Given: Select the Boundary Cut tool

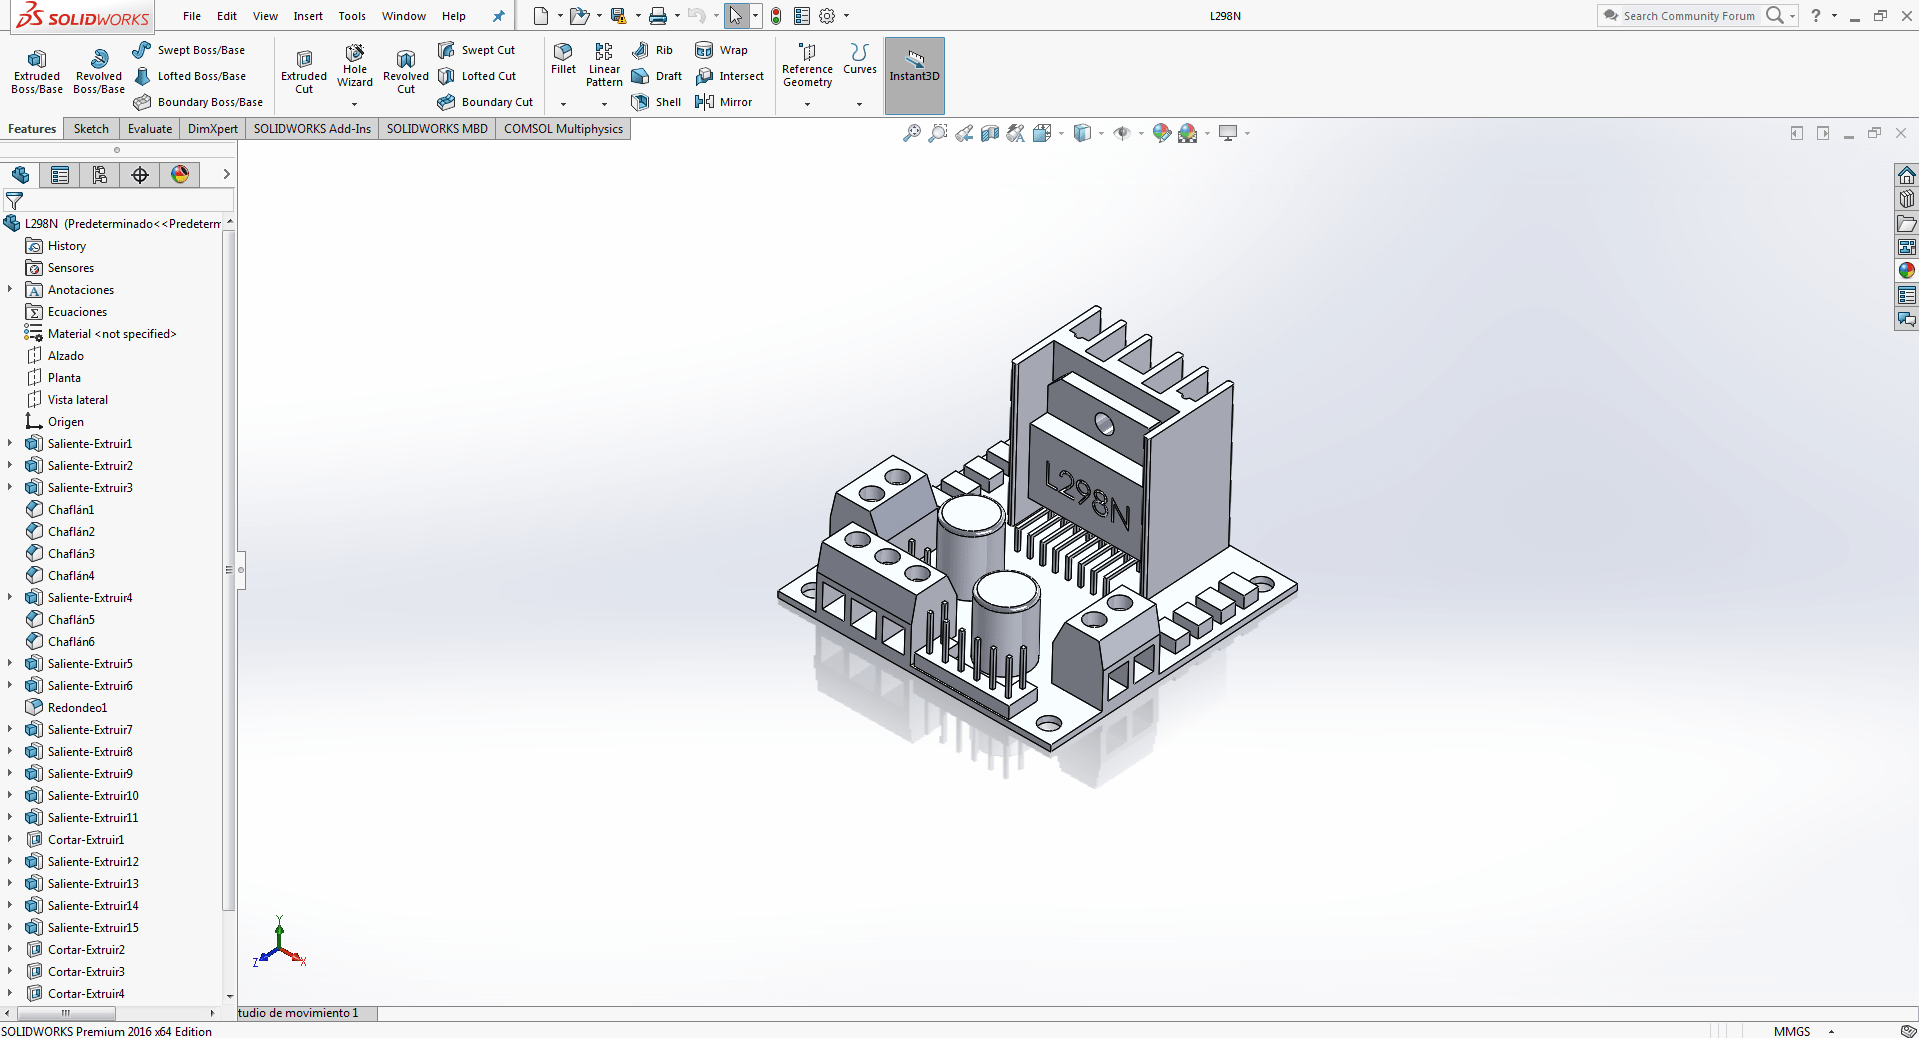Looking at the screenshot, I should (x=485, y=102).
